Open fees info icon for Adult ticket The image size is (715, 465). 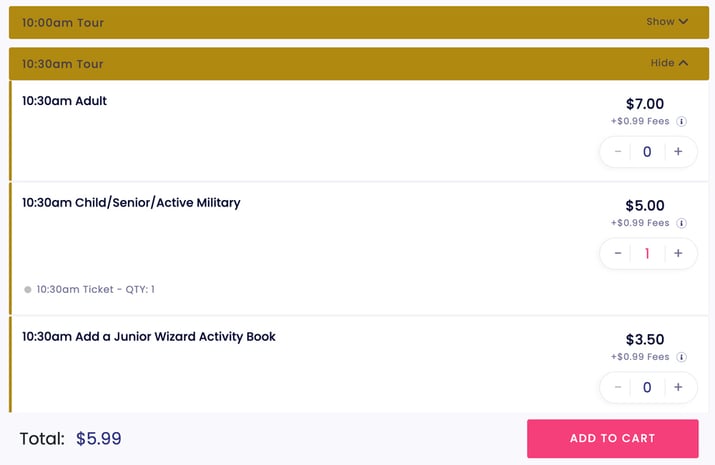tap(681, 121)
